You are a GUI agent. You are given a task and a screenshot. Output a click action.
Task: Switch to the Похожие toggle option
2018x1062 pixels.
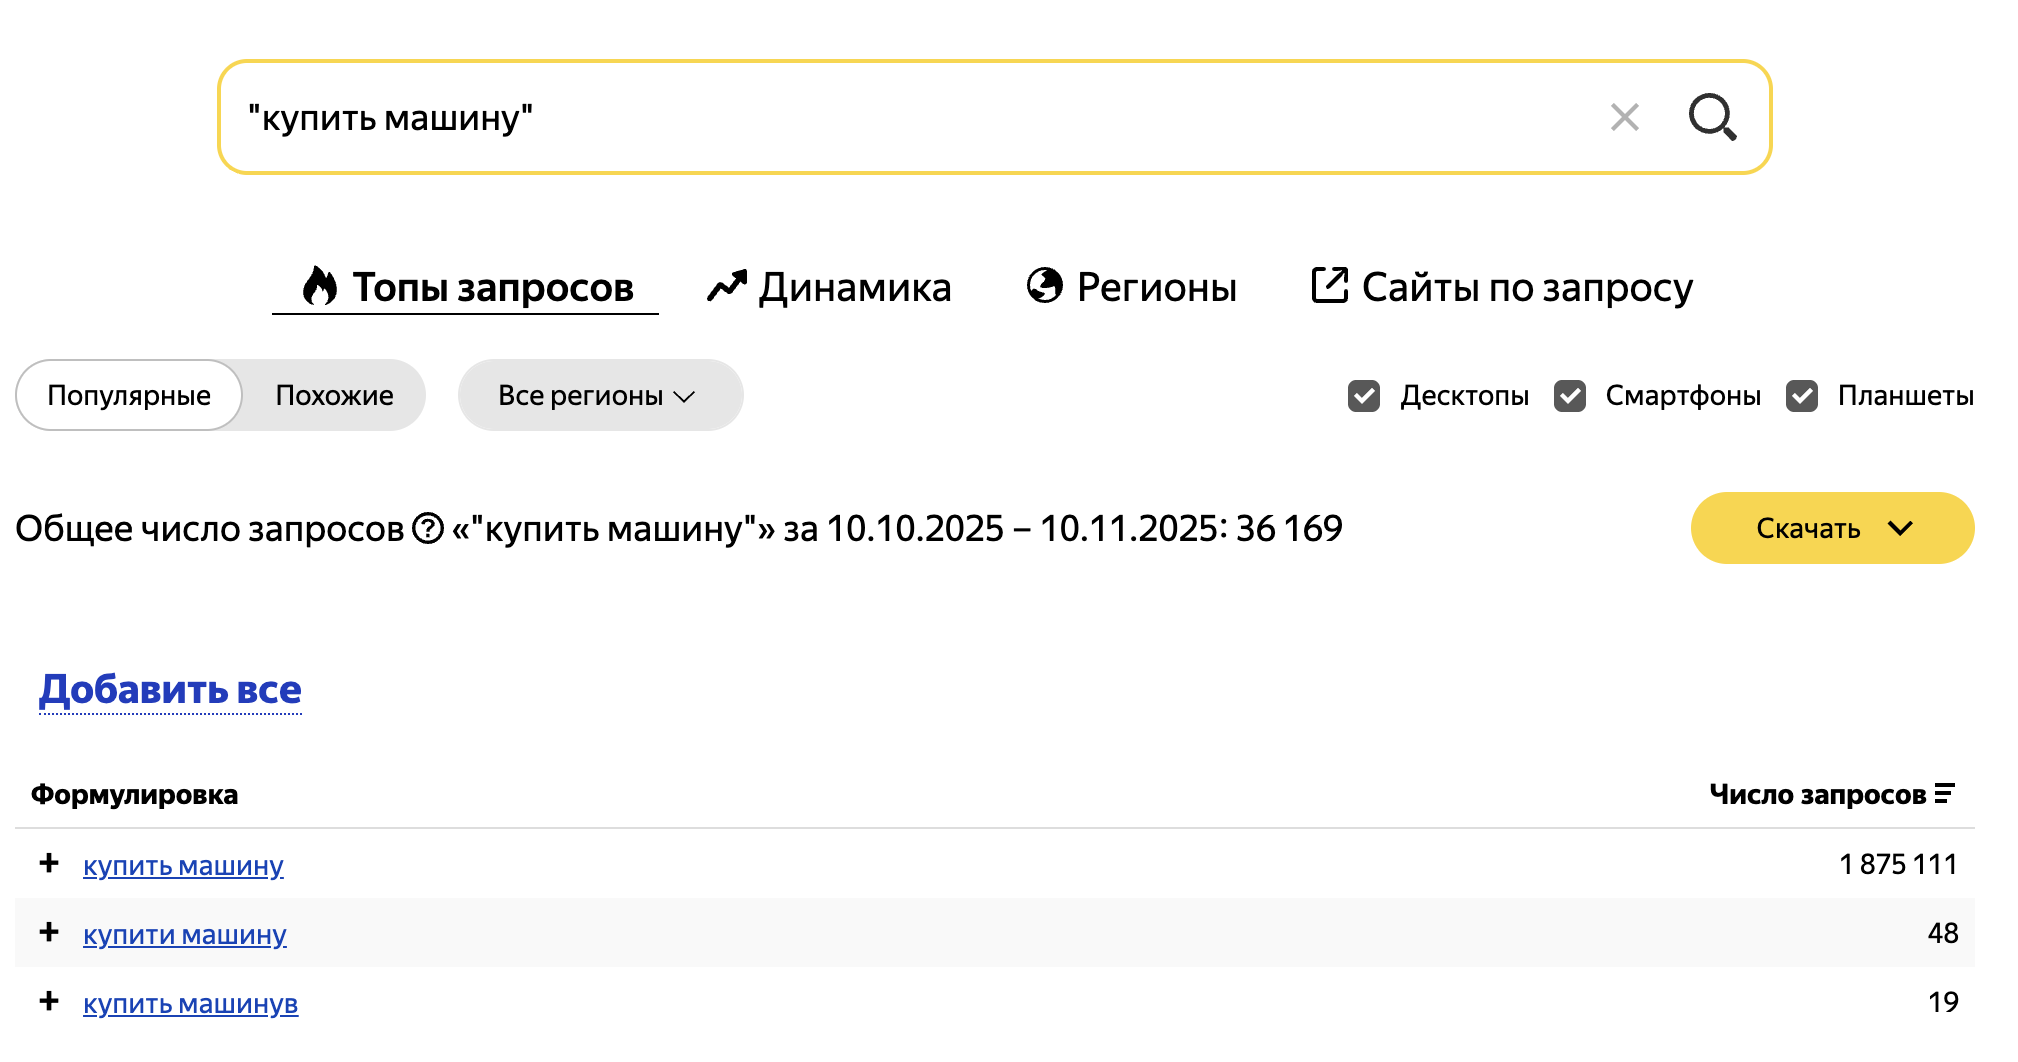click(334, 396)
